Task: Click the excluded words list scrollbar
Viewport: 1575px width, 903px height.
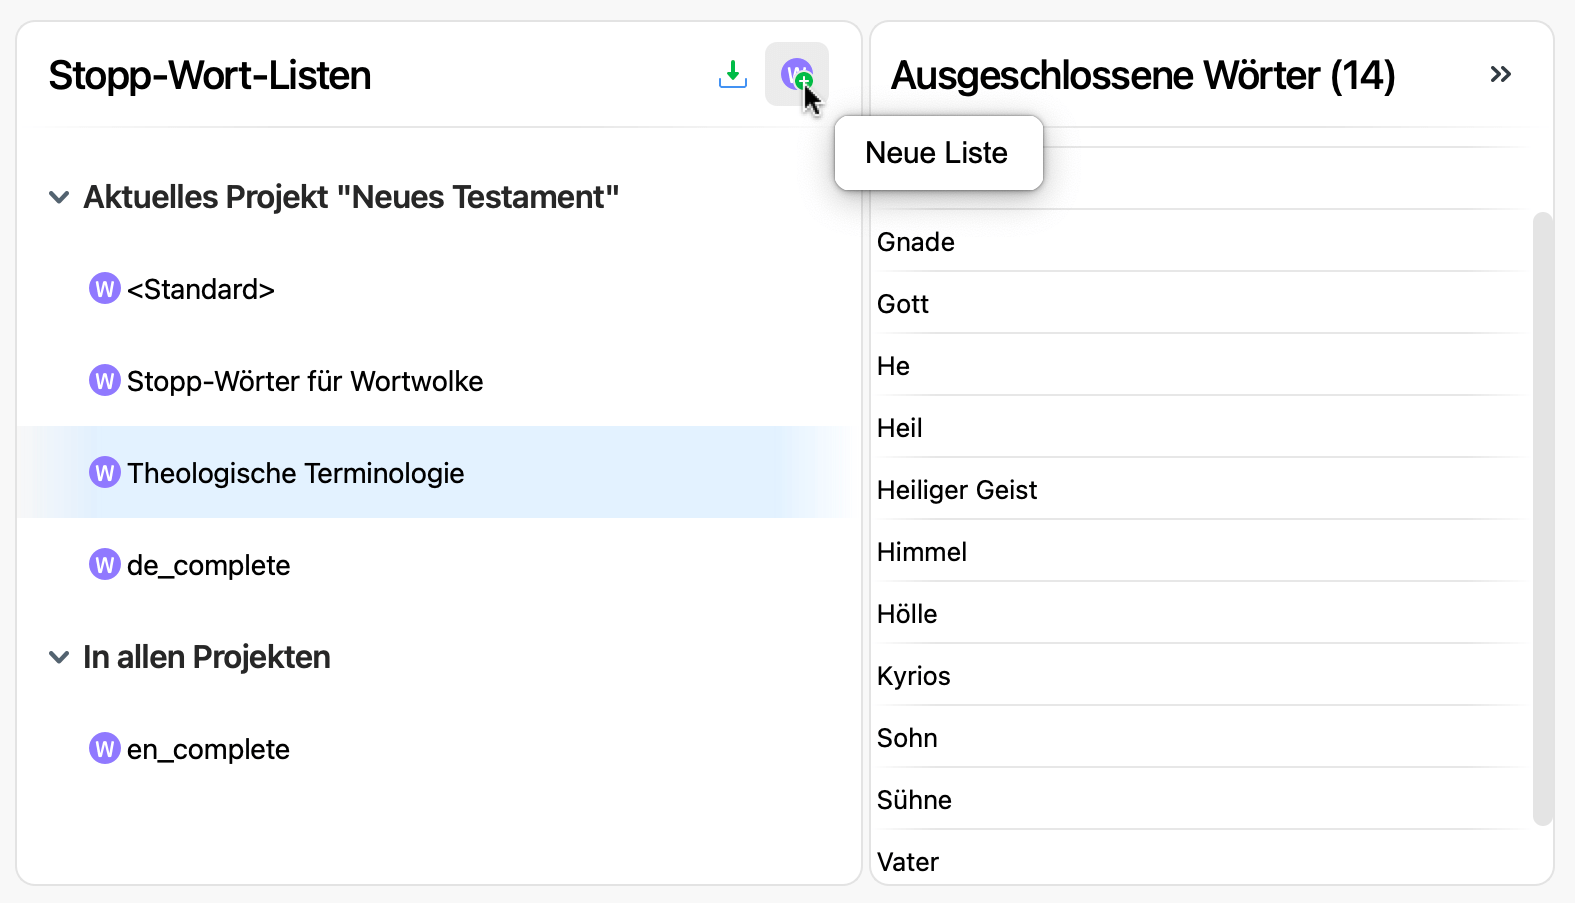Action: [x=1543, y=518]
